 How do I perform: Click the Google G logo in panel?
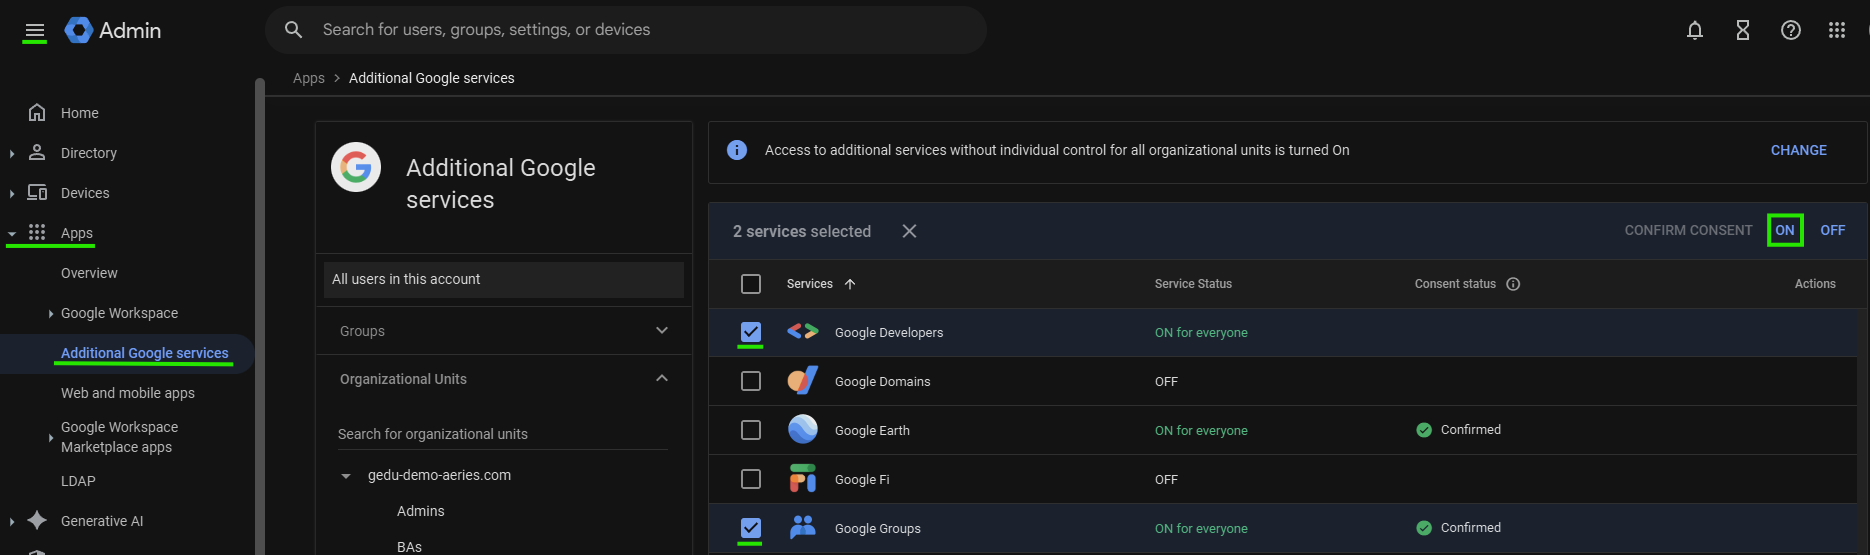pos(356,167)
